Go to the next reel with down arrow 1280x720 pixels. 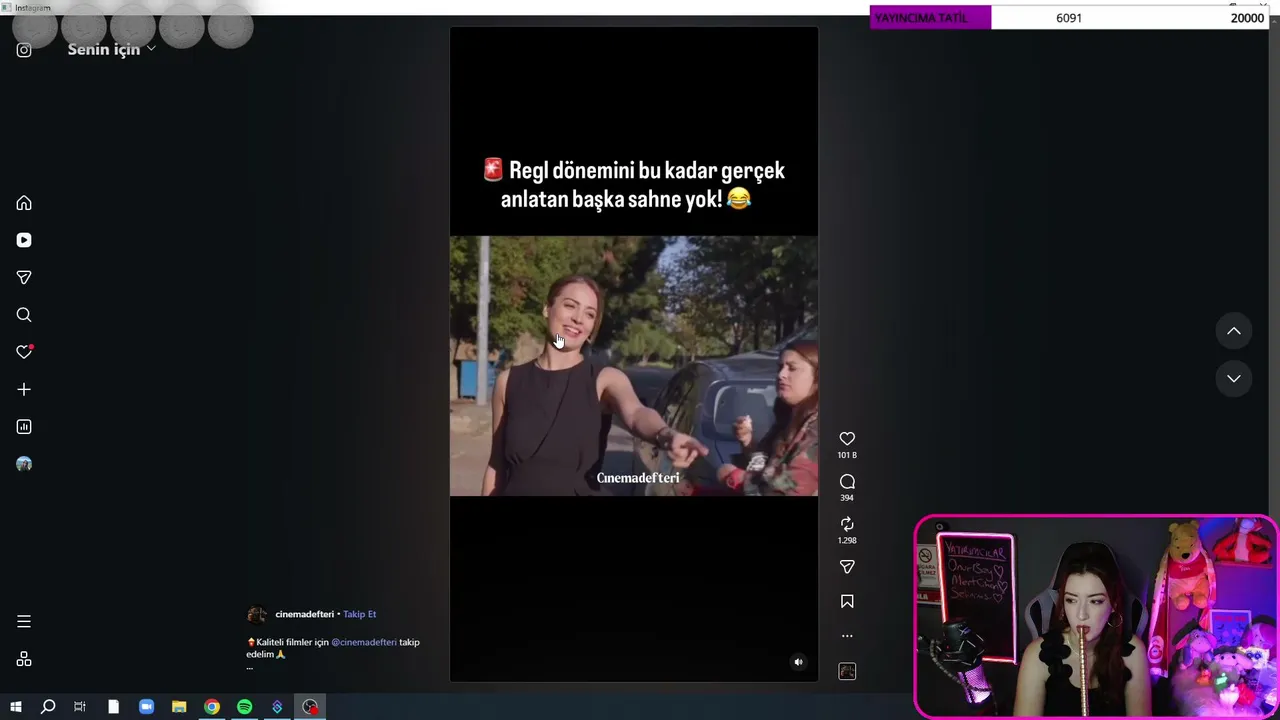pos(1234,378)
